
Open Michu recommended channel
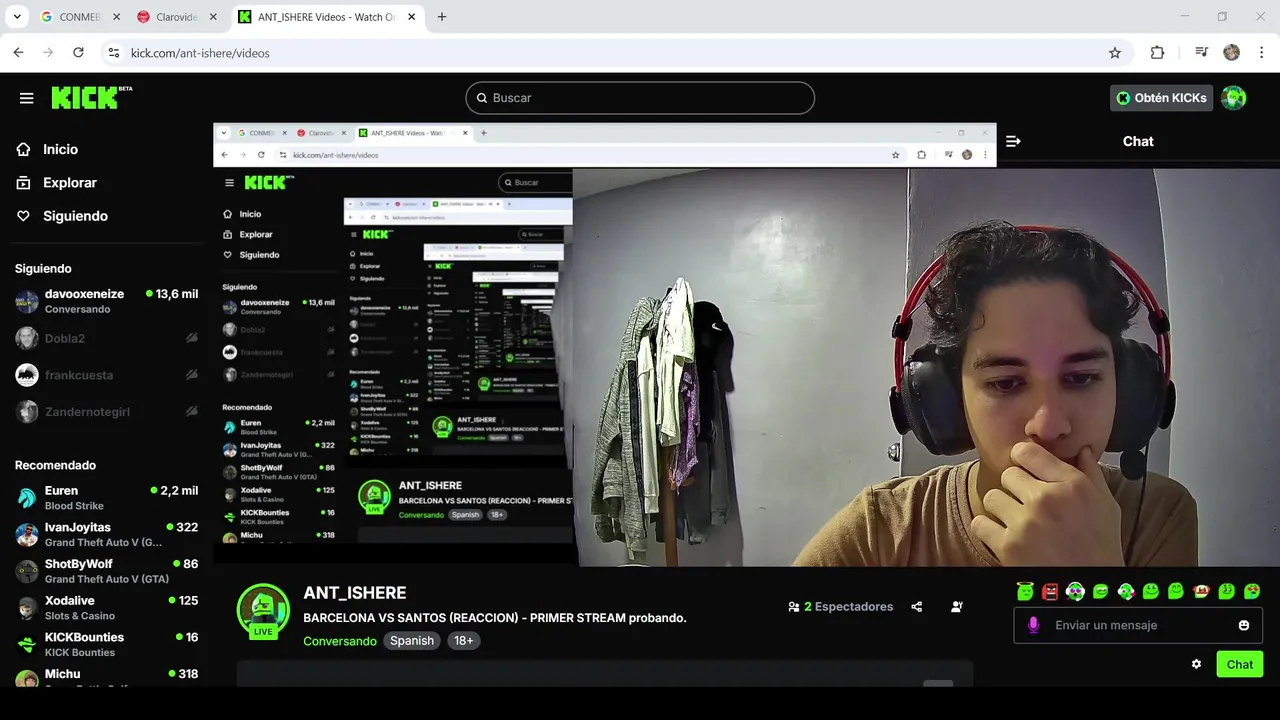tap(106, 677)
